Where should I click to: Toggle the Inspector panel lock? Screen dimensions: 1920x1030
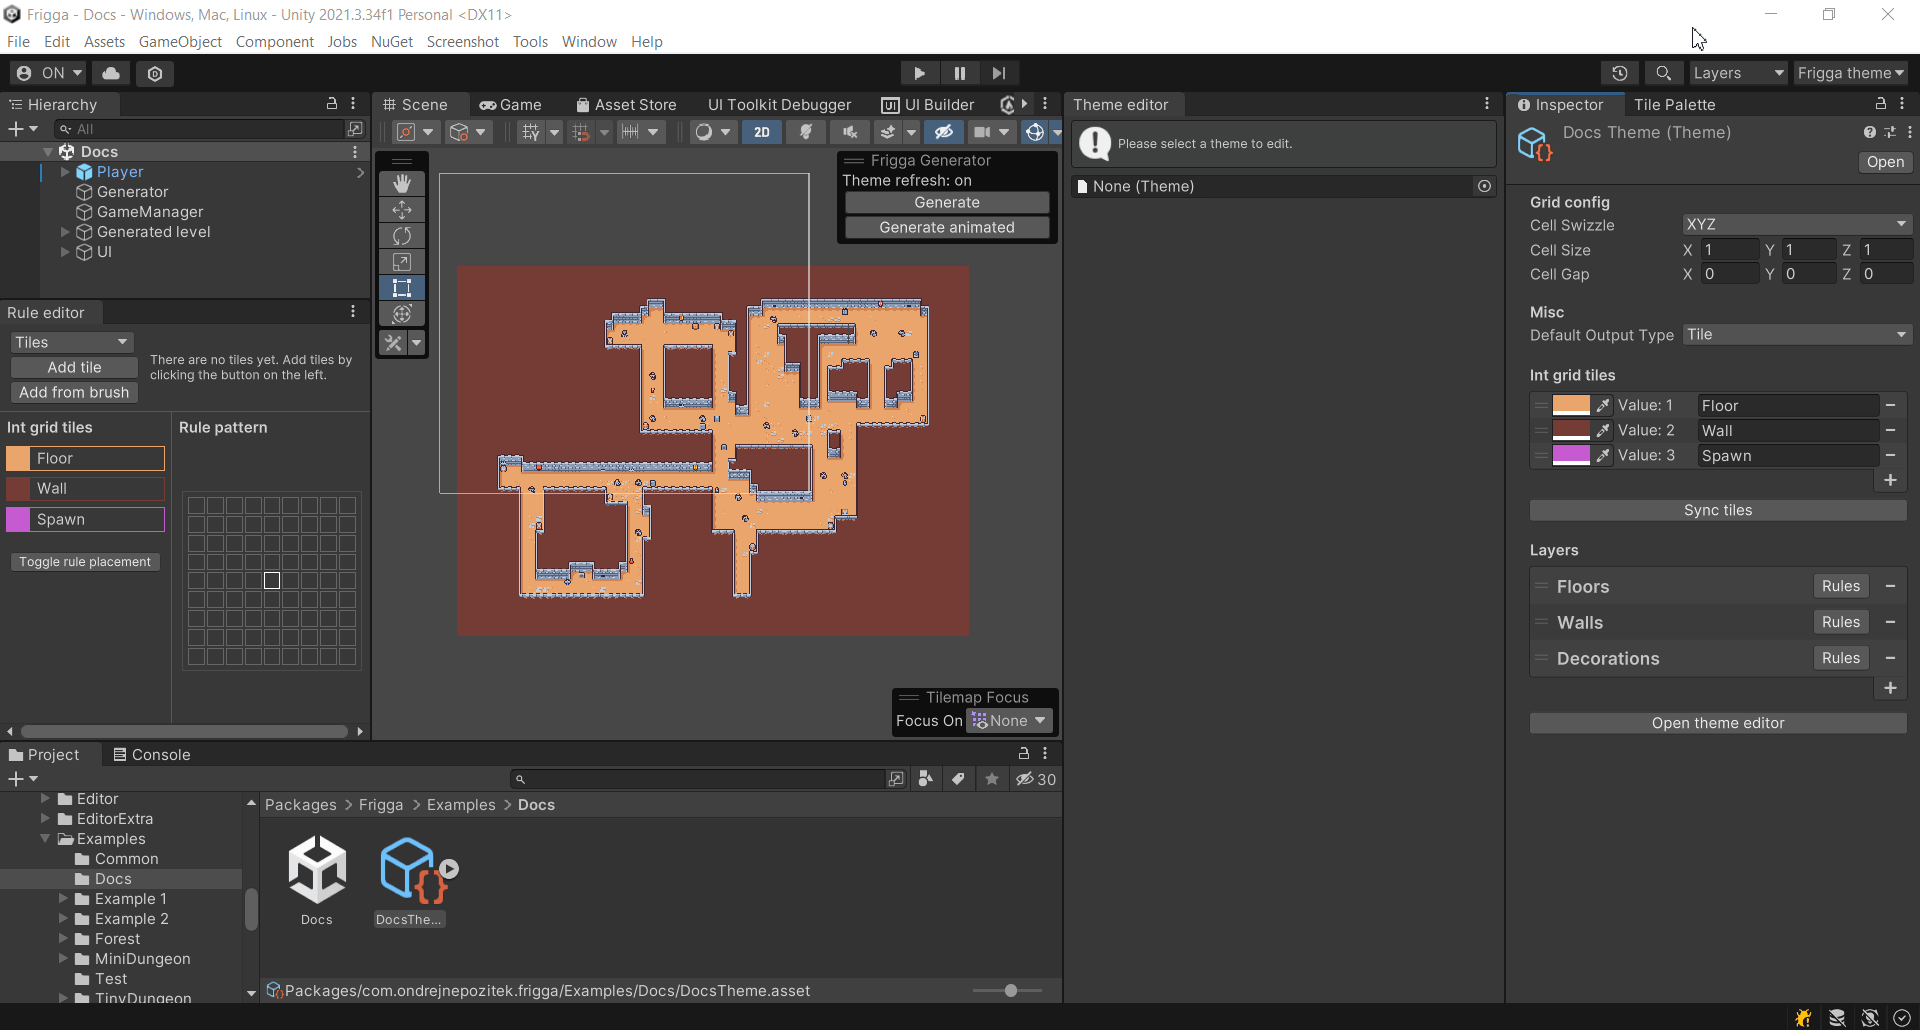[x=1880, y=104]
